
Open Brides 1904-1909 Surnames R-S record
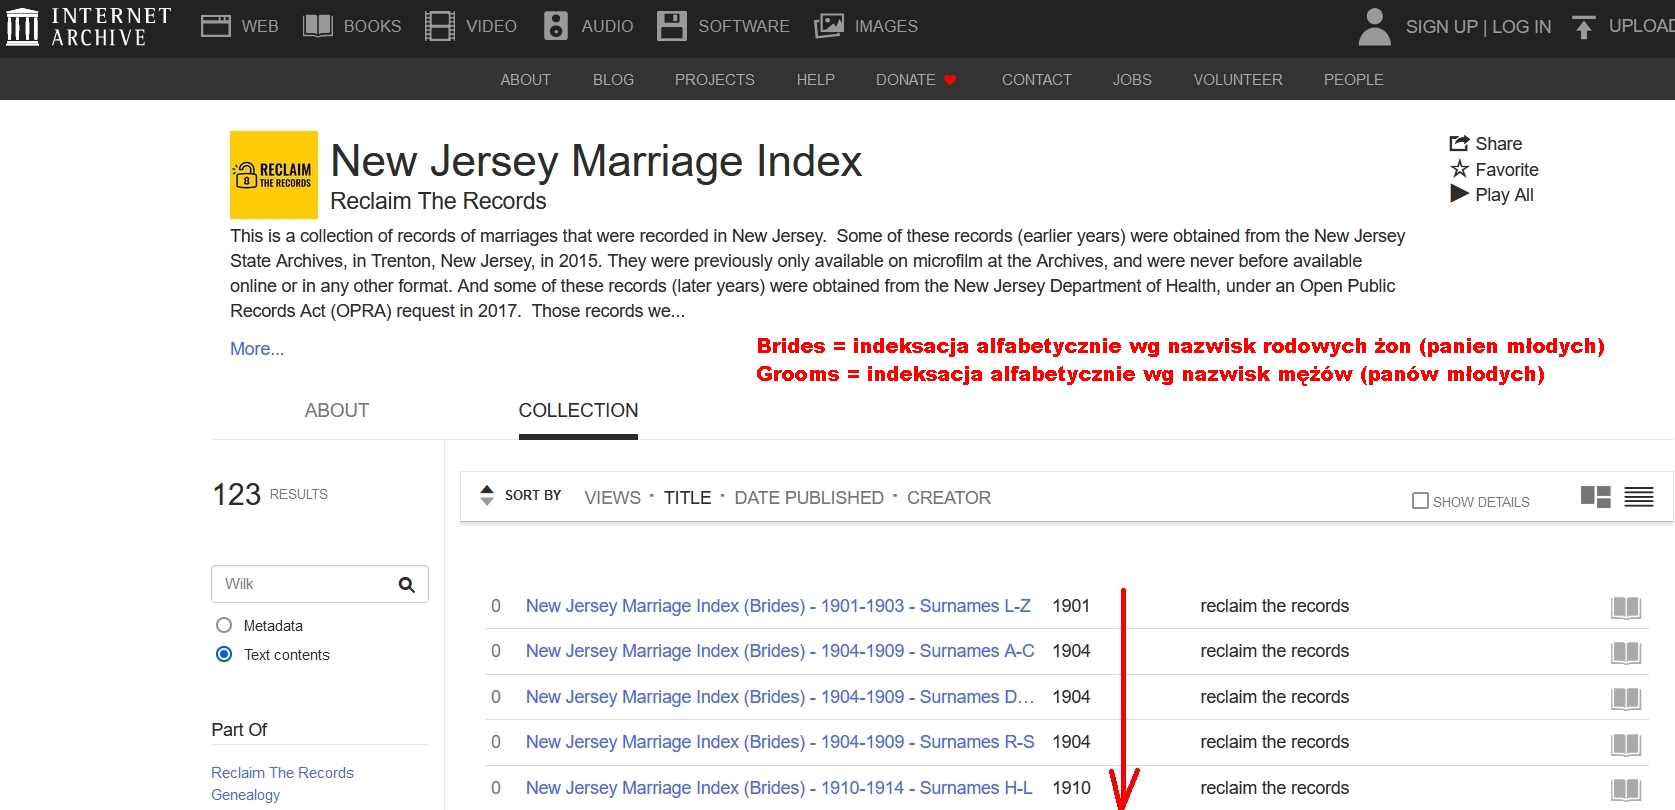pyautogui.click(x=780, y=742)
